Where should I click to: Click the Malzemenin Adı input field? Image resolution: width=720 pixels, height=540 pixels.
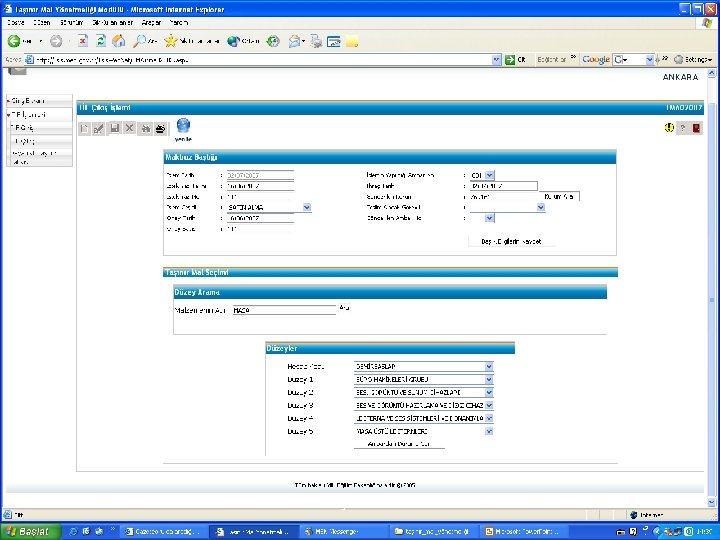(284, 310)
